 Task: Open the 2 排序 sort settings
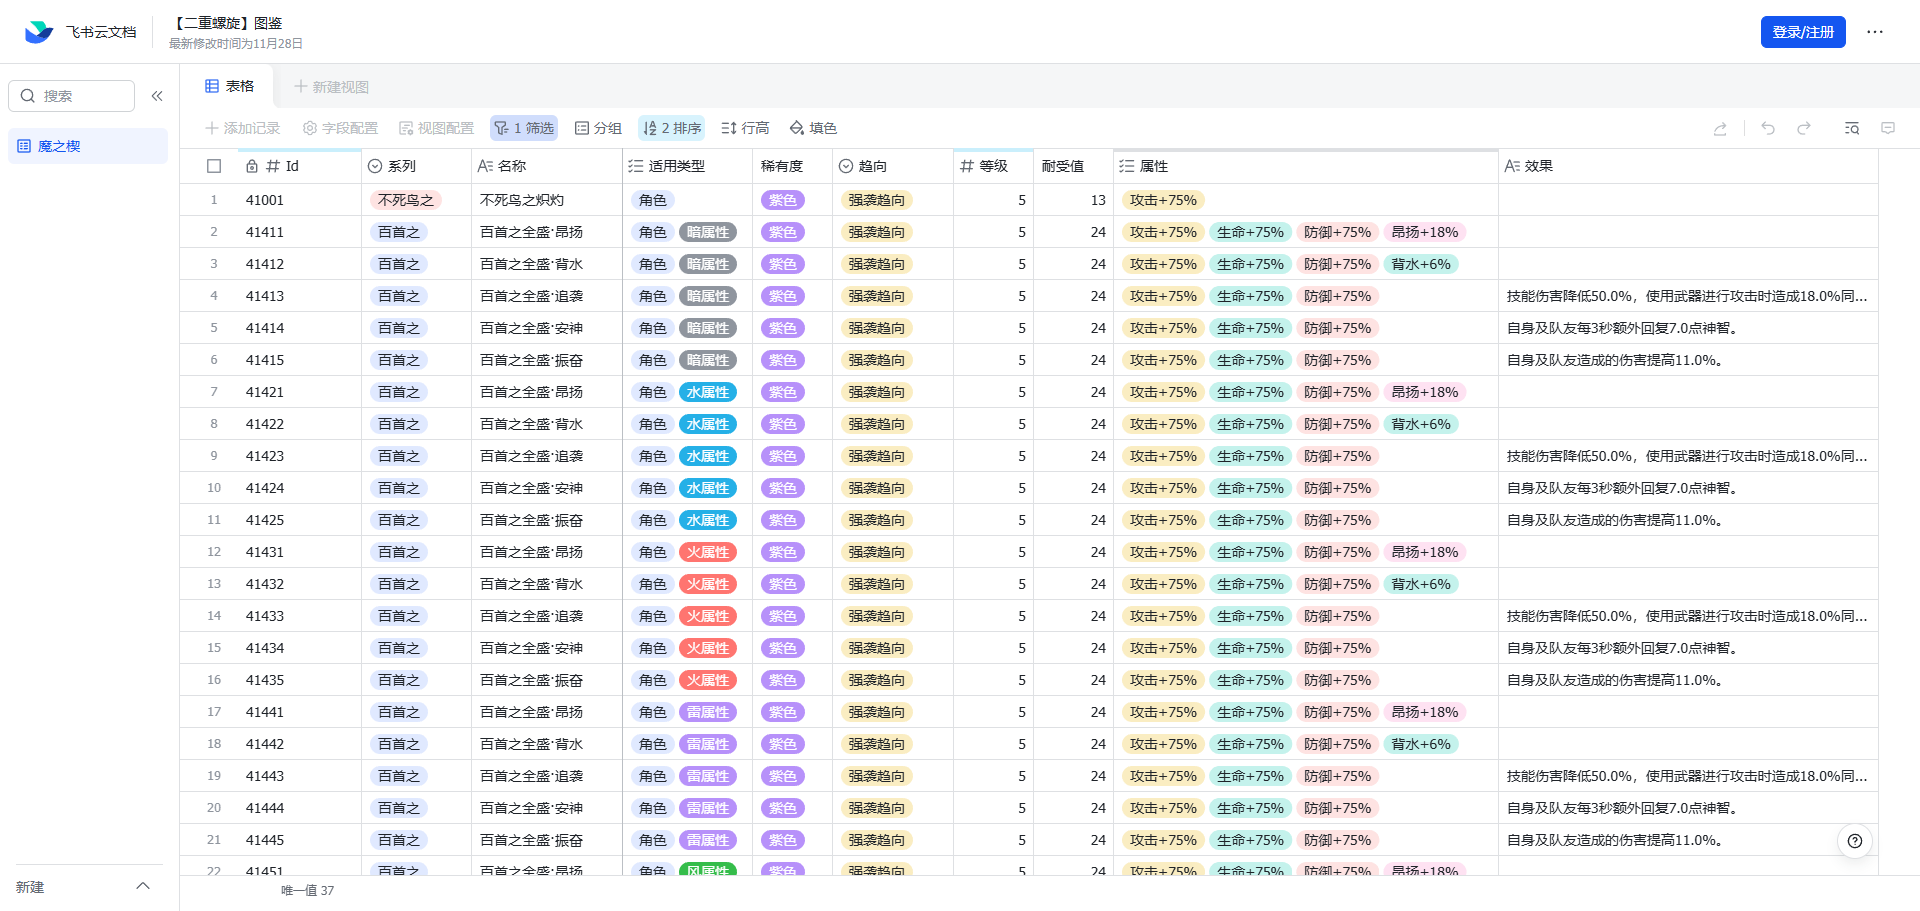671,128
